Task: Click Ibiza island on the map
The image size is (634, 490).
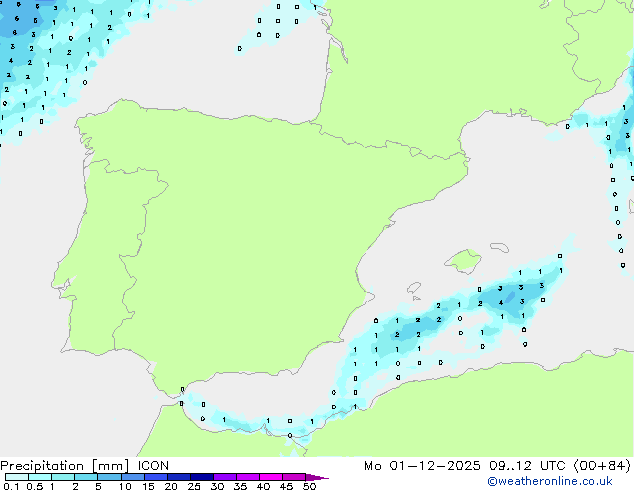Action: tap(414, 288)
